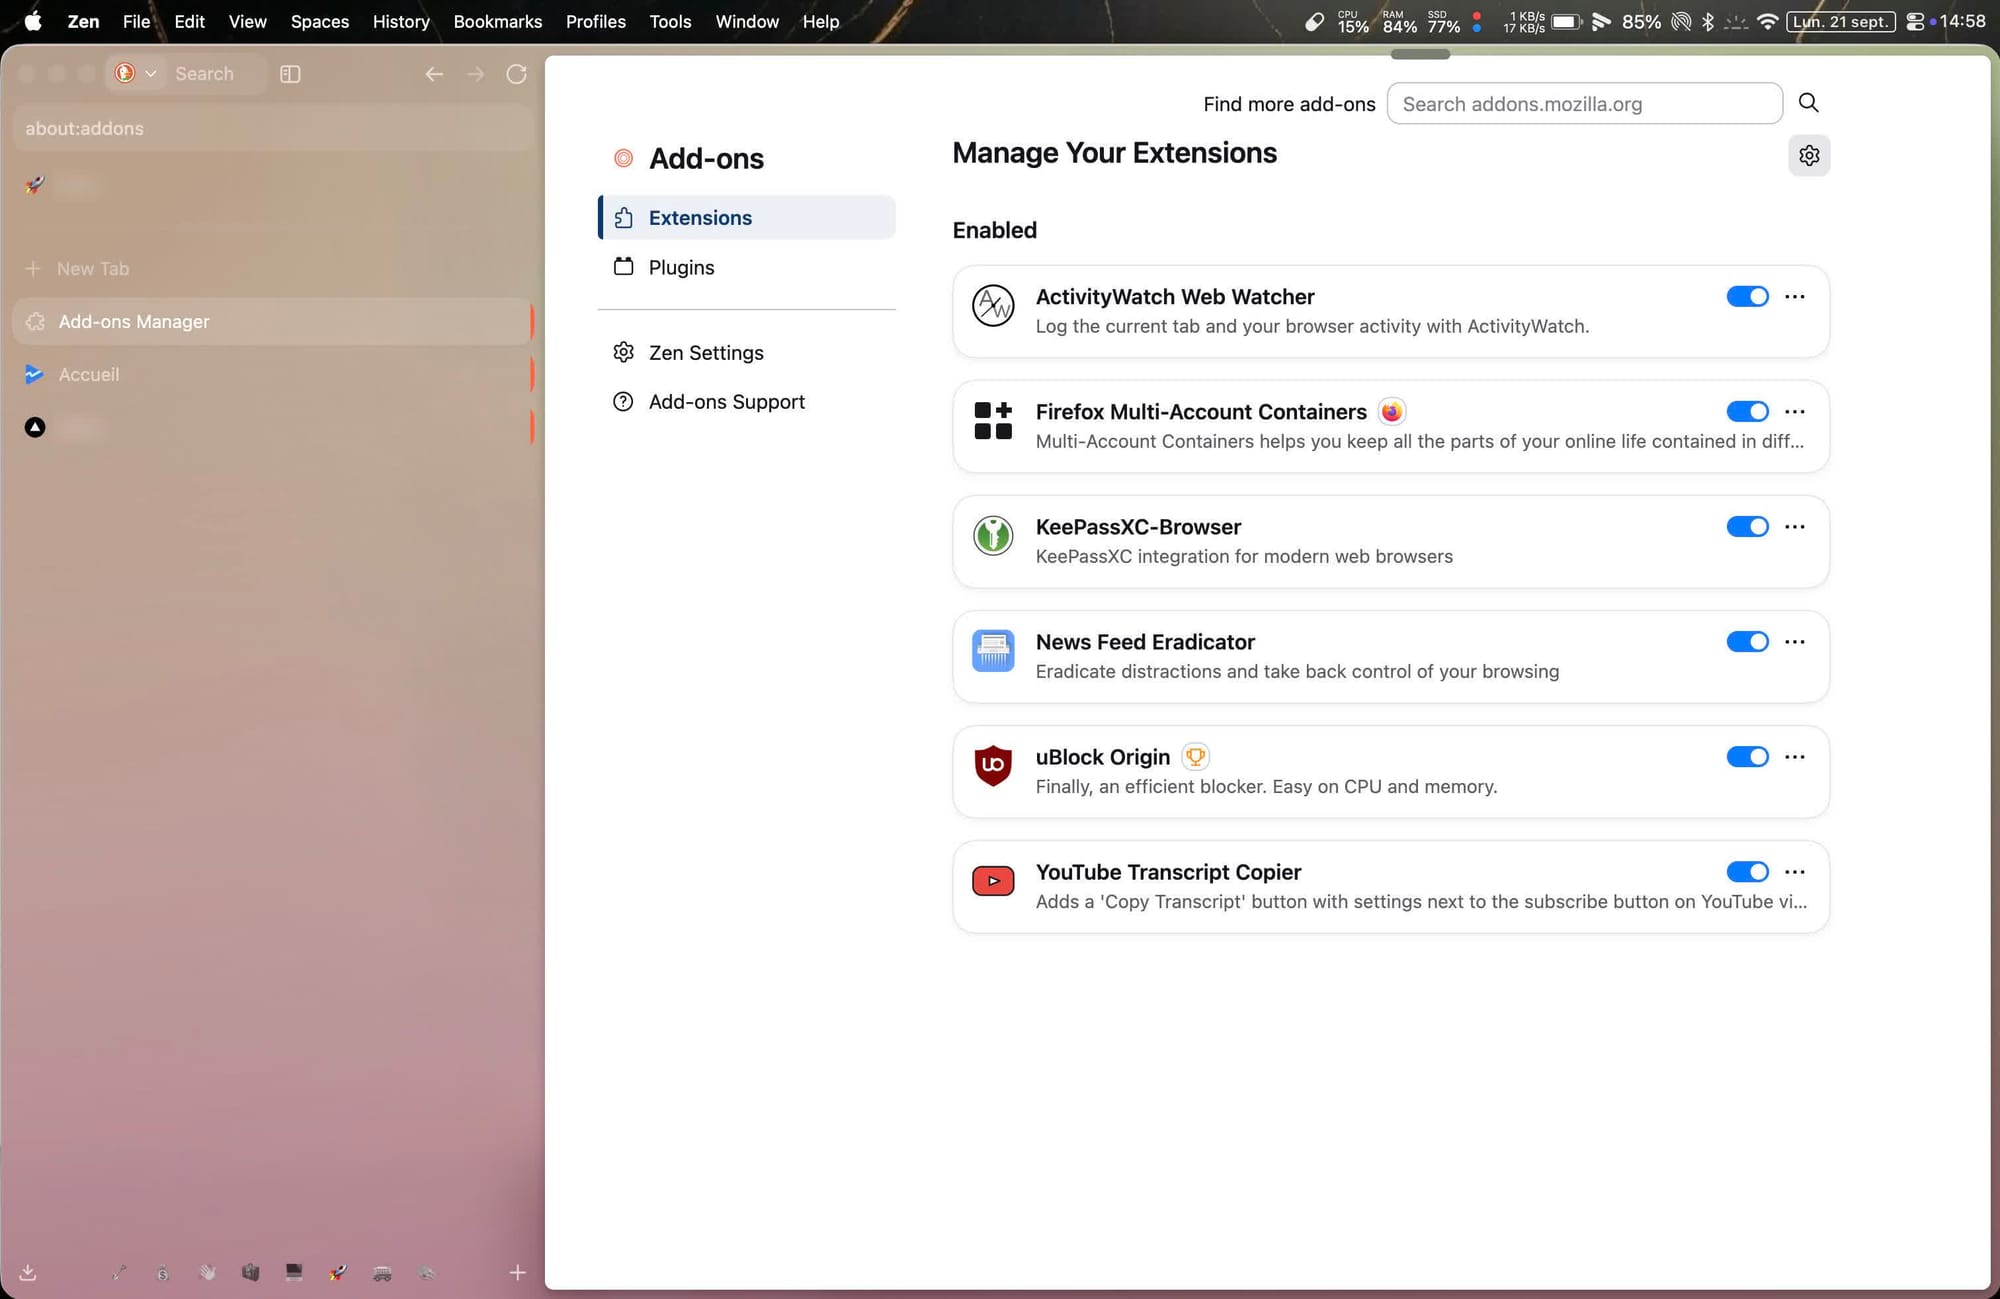Click the Bluetooth icon in menu bar
This screenshot has width=2000, height=1299.
coord(1708,21)
